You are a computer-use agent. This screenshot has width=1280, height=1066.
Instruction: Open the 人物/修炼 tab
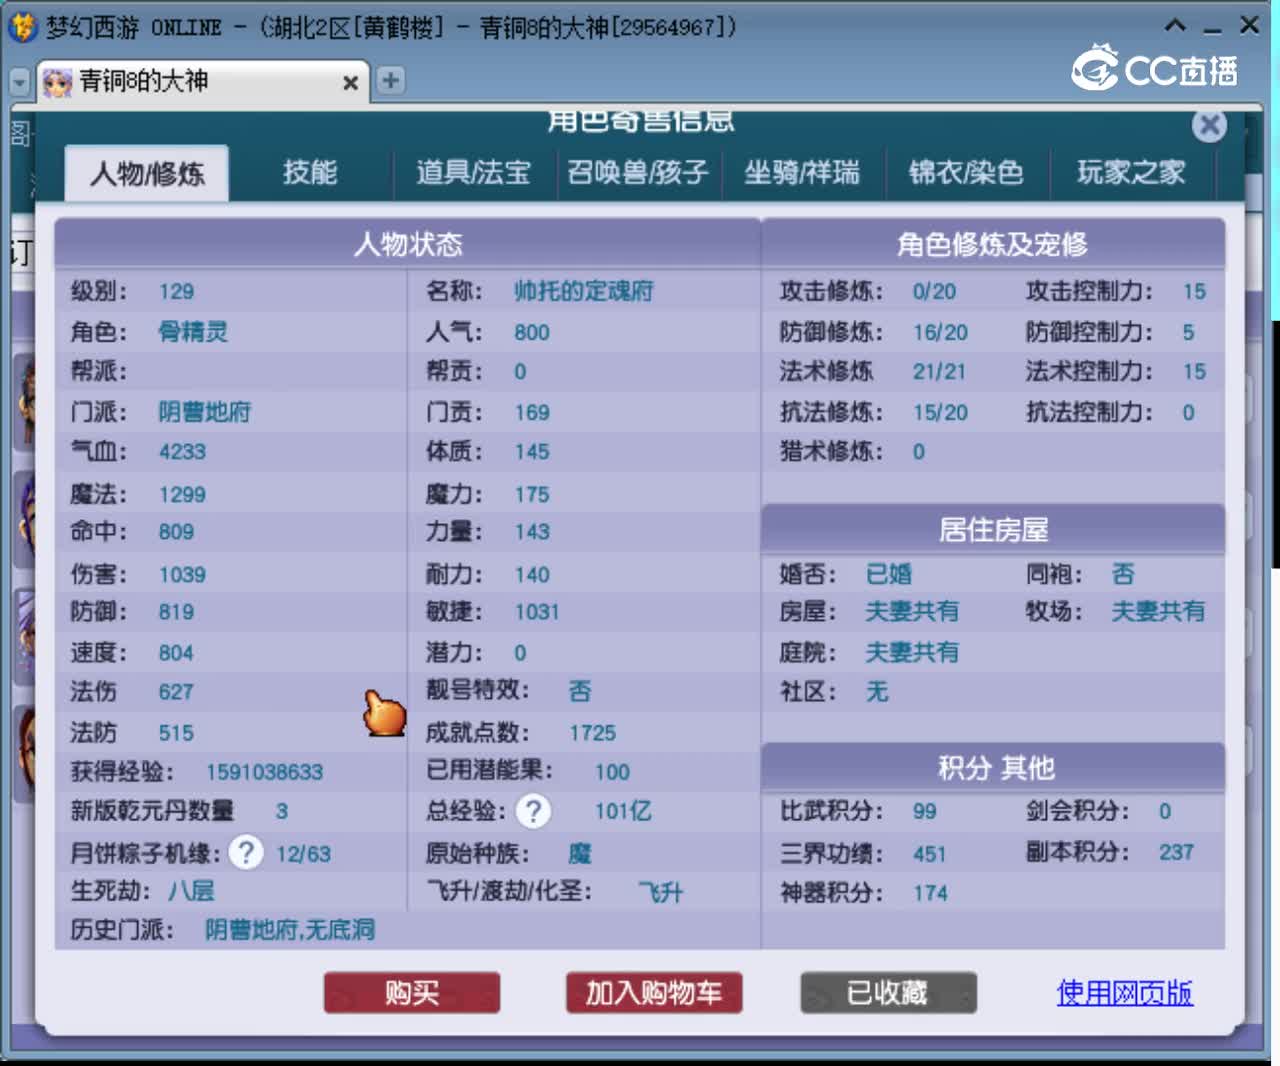point(147,173)
